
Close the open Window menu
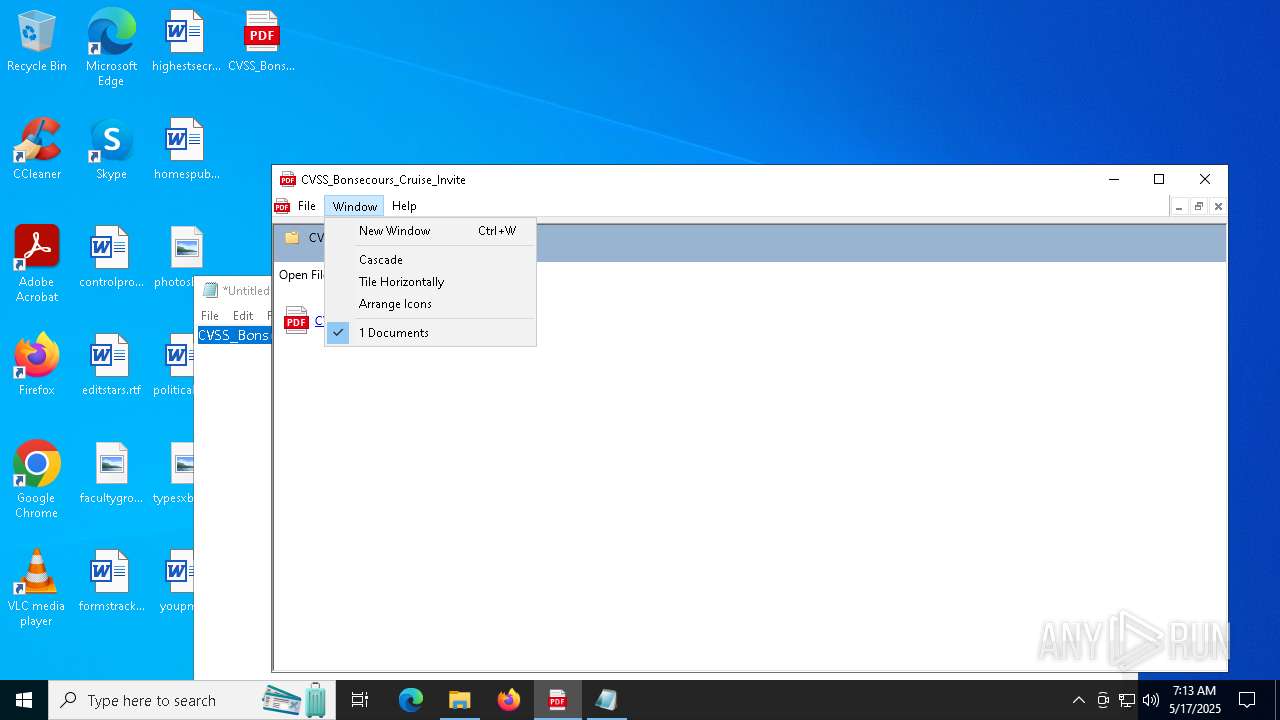355,206
